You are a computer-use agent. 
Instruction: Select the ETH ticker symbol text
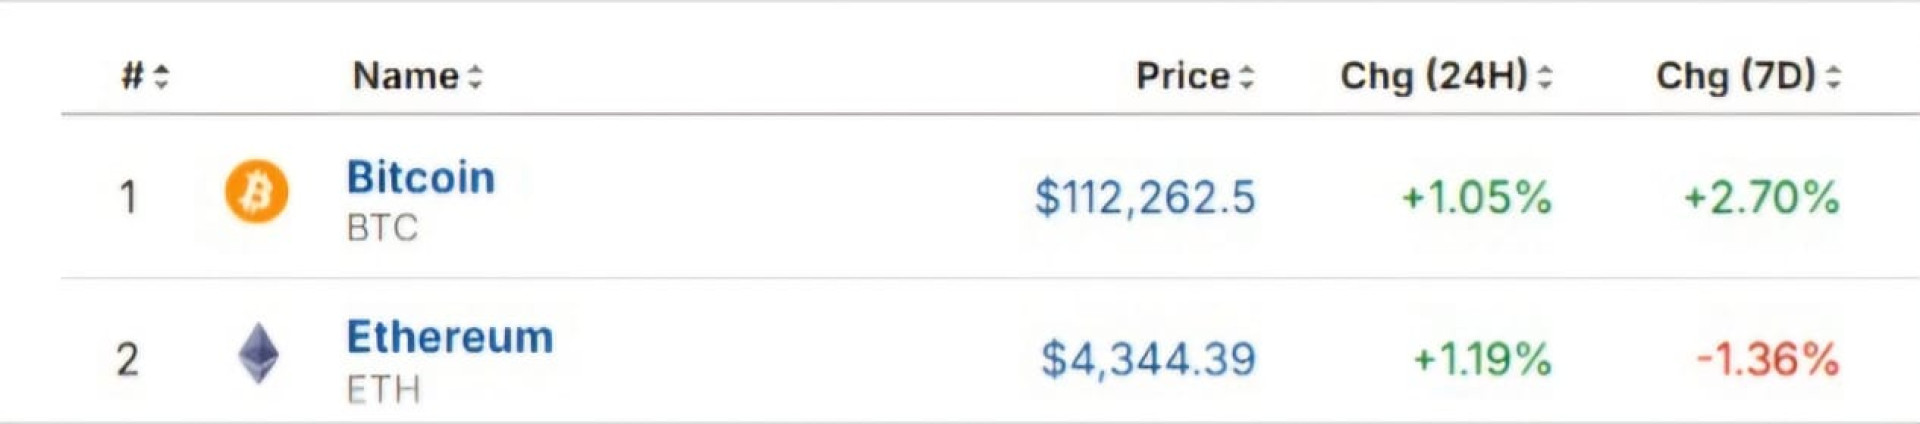[383, 389]
